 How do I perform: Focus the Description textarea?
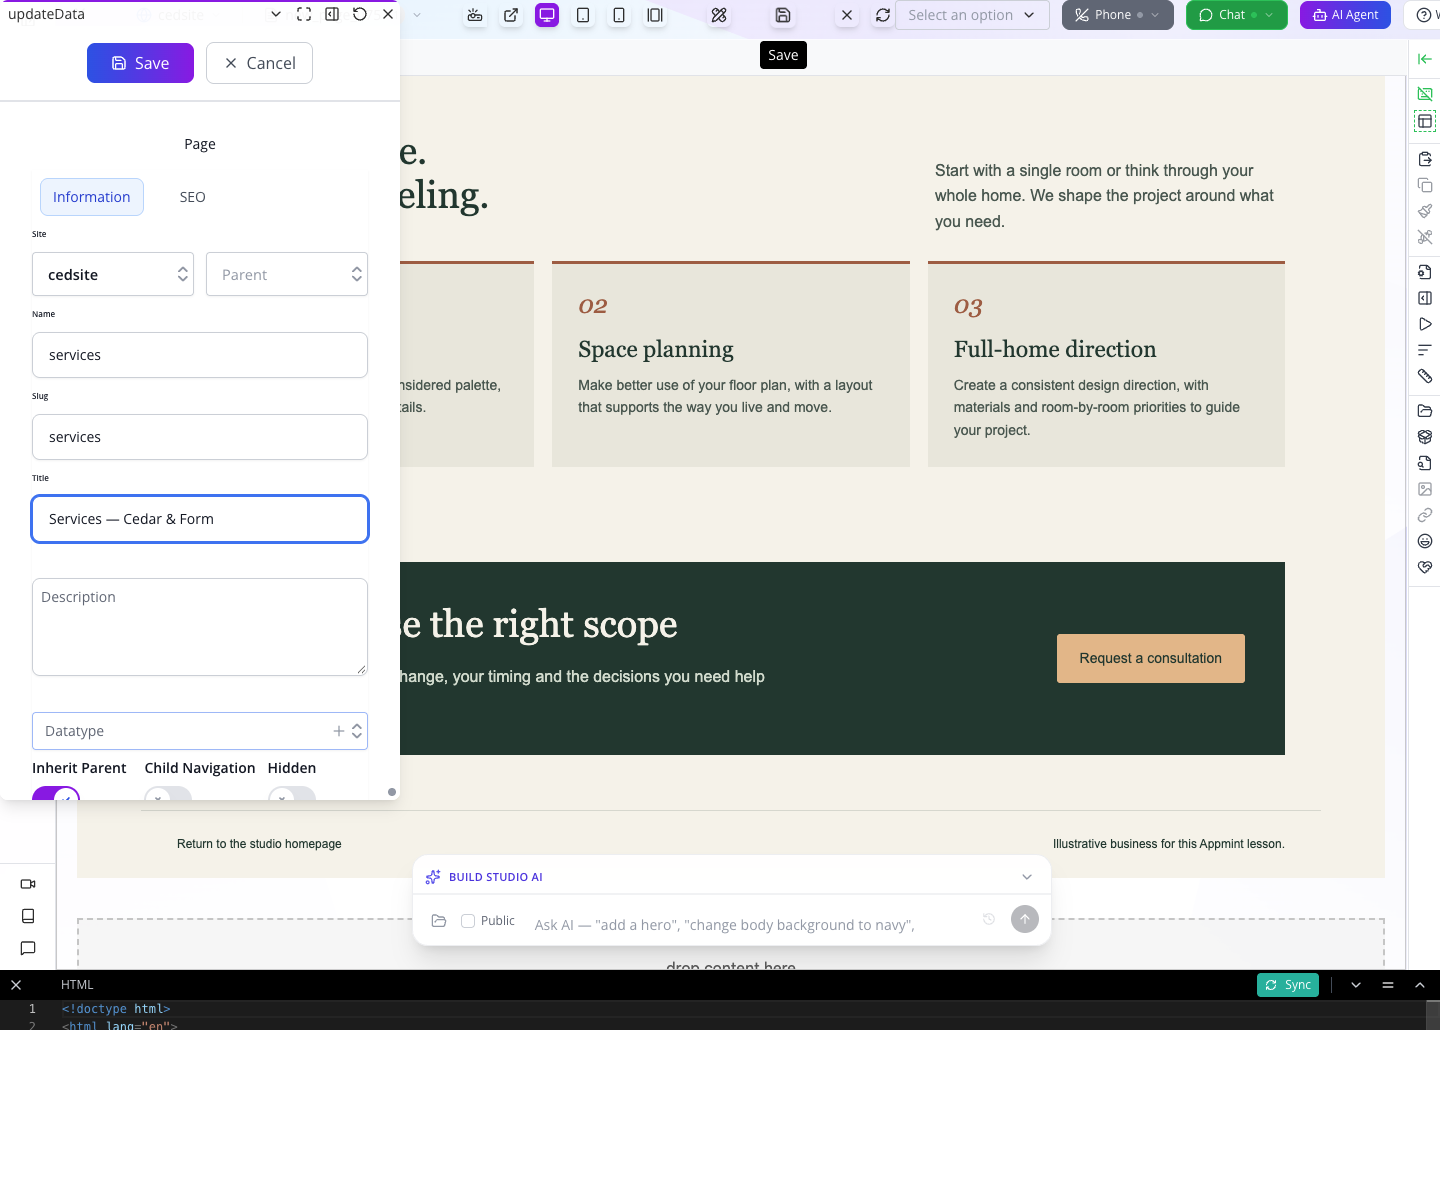click(200, 627)
